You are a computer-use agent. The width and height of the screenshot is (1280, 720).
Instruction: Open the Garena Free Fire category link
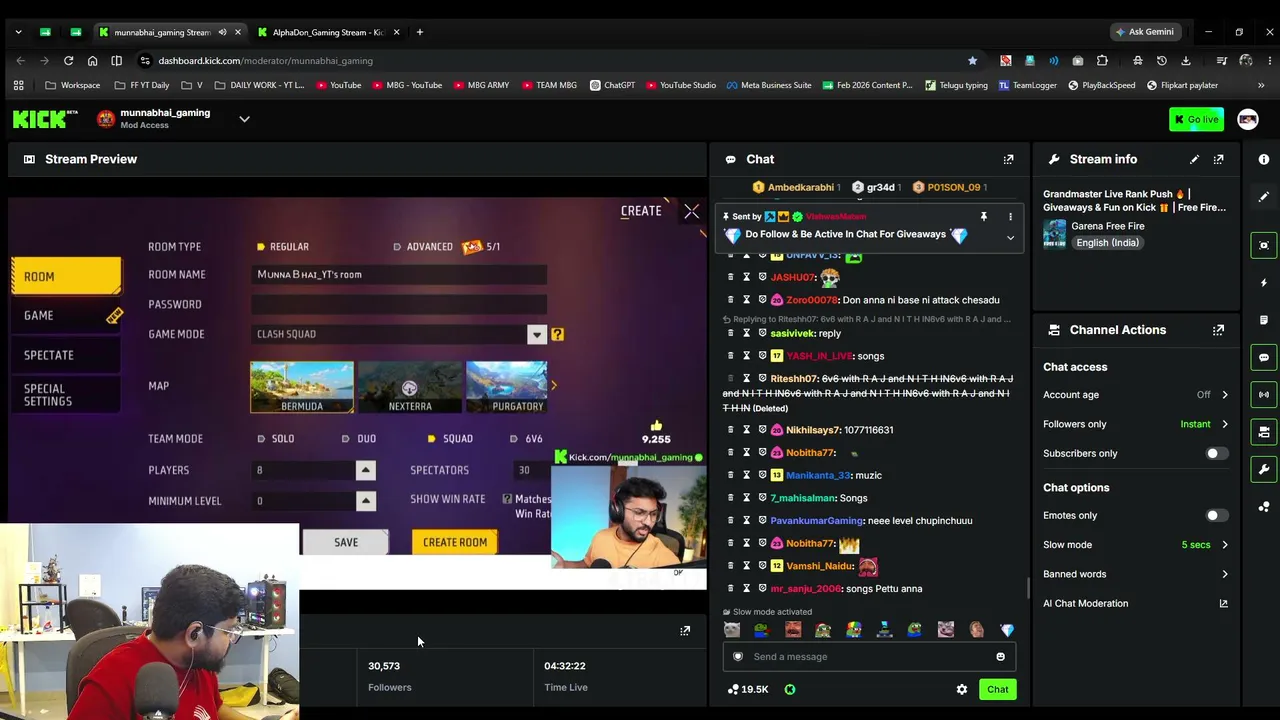[1108, 226]
